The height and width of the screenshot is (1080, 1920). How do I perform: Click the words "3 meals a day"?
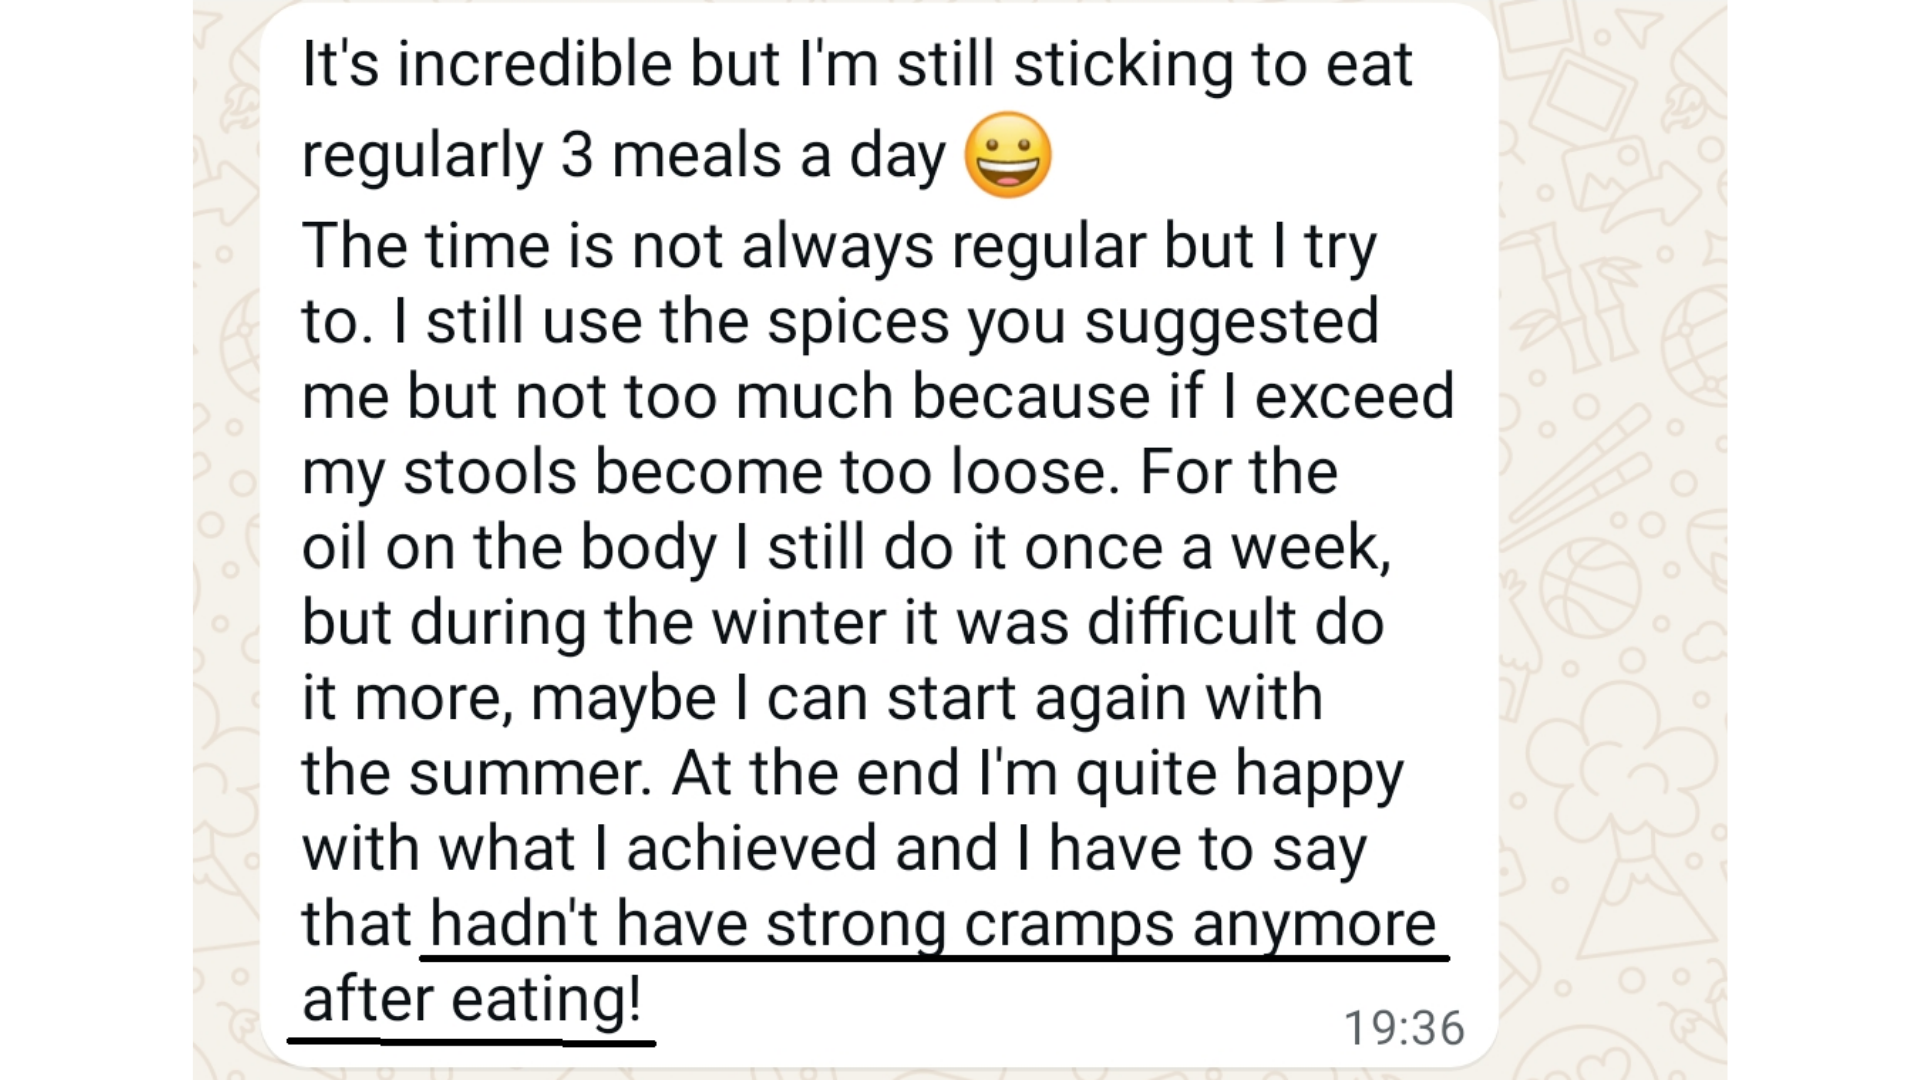[x=752, y=156]
